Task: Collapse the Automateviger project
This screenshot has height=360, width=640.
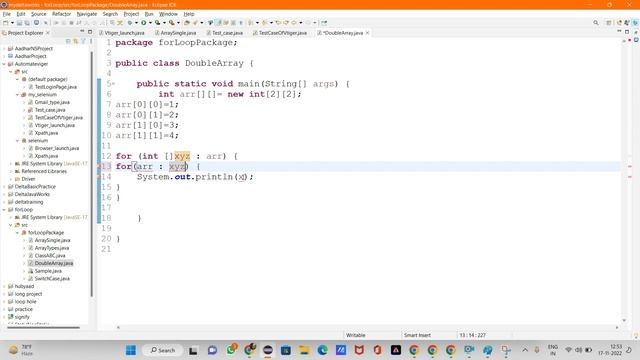Action: pos(4,64)
